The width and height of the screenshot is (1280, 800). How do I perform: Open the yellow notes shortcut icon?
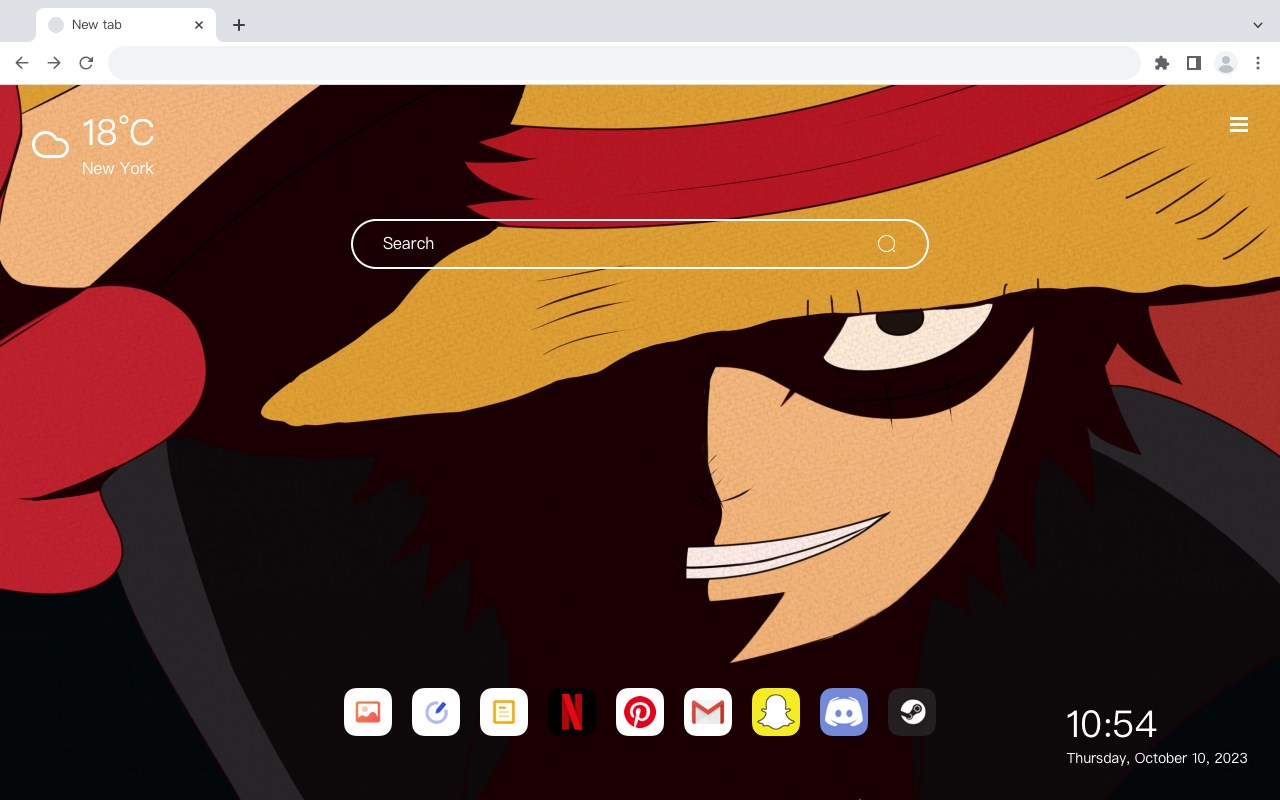click(504, 712)
